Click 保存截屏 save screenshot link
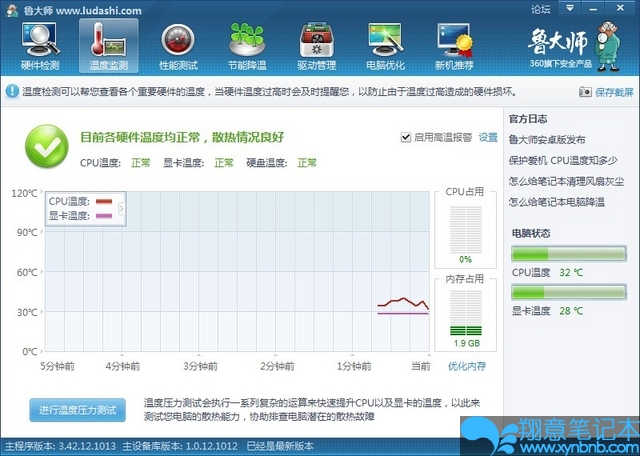The image size is (640, 456). coord(614,92)
